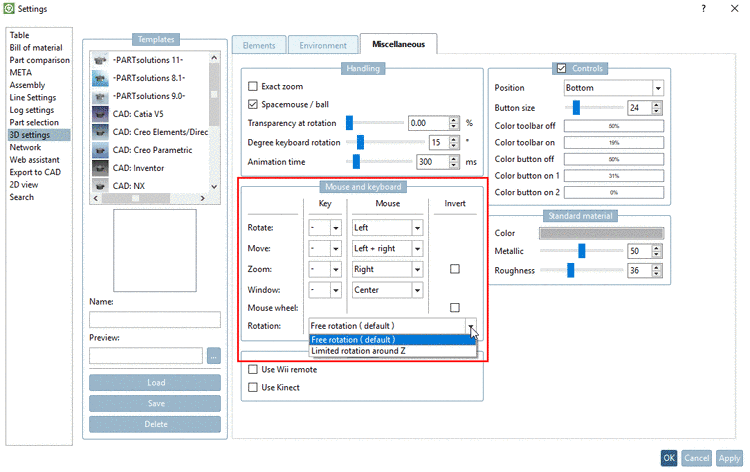This screenshot has height=472, width=750.
Task: Click the Cancel button
Action: click(696, 458)
